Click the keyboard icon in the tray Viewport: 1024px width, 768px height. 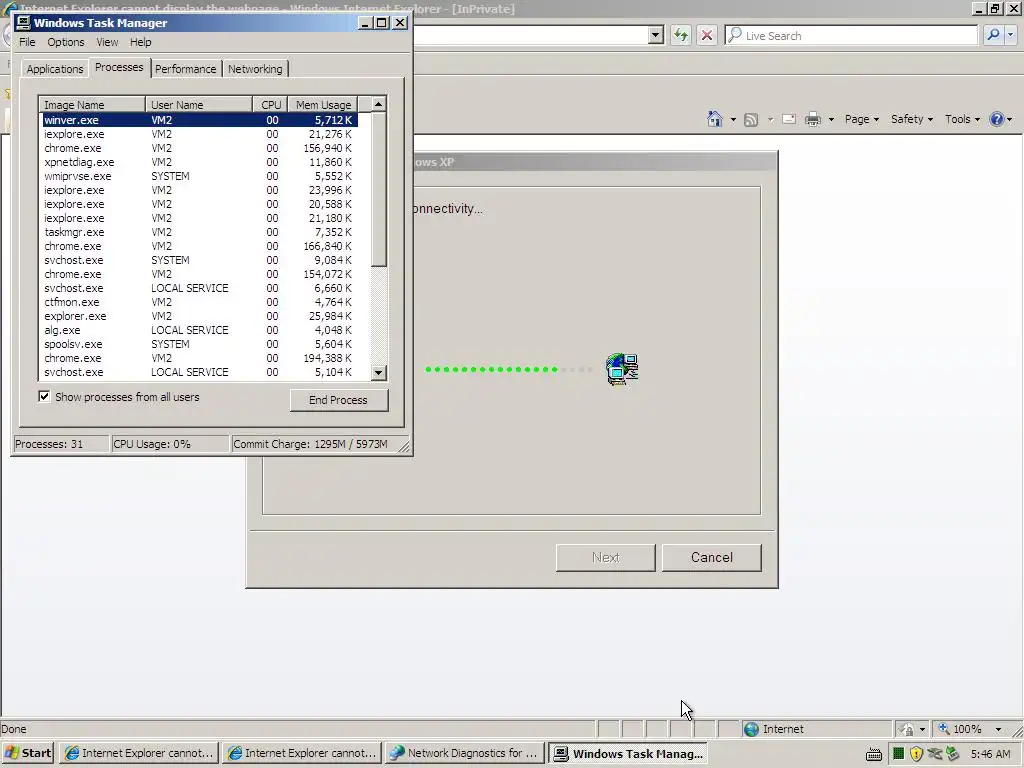coord(874,754)
